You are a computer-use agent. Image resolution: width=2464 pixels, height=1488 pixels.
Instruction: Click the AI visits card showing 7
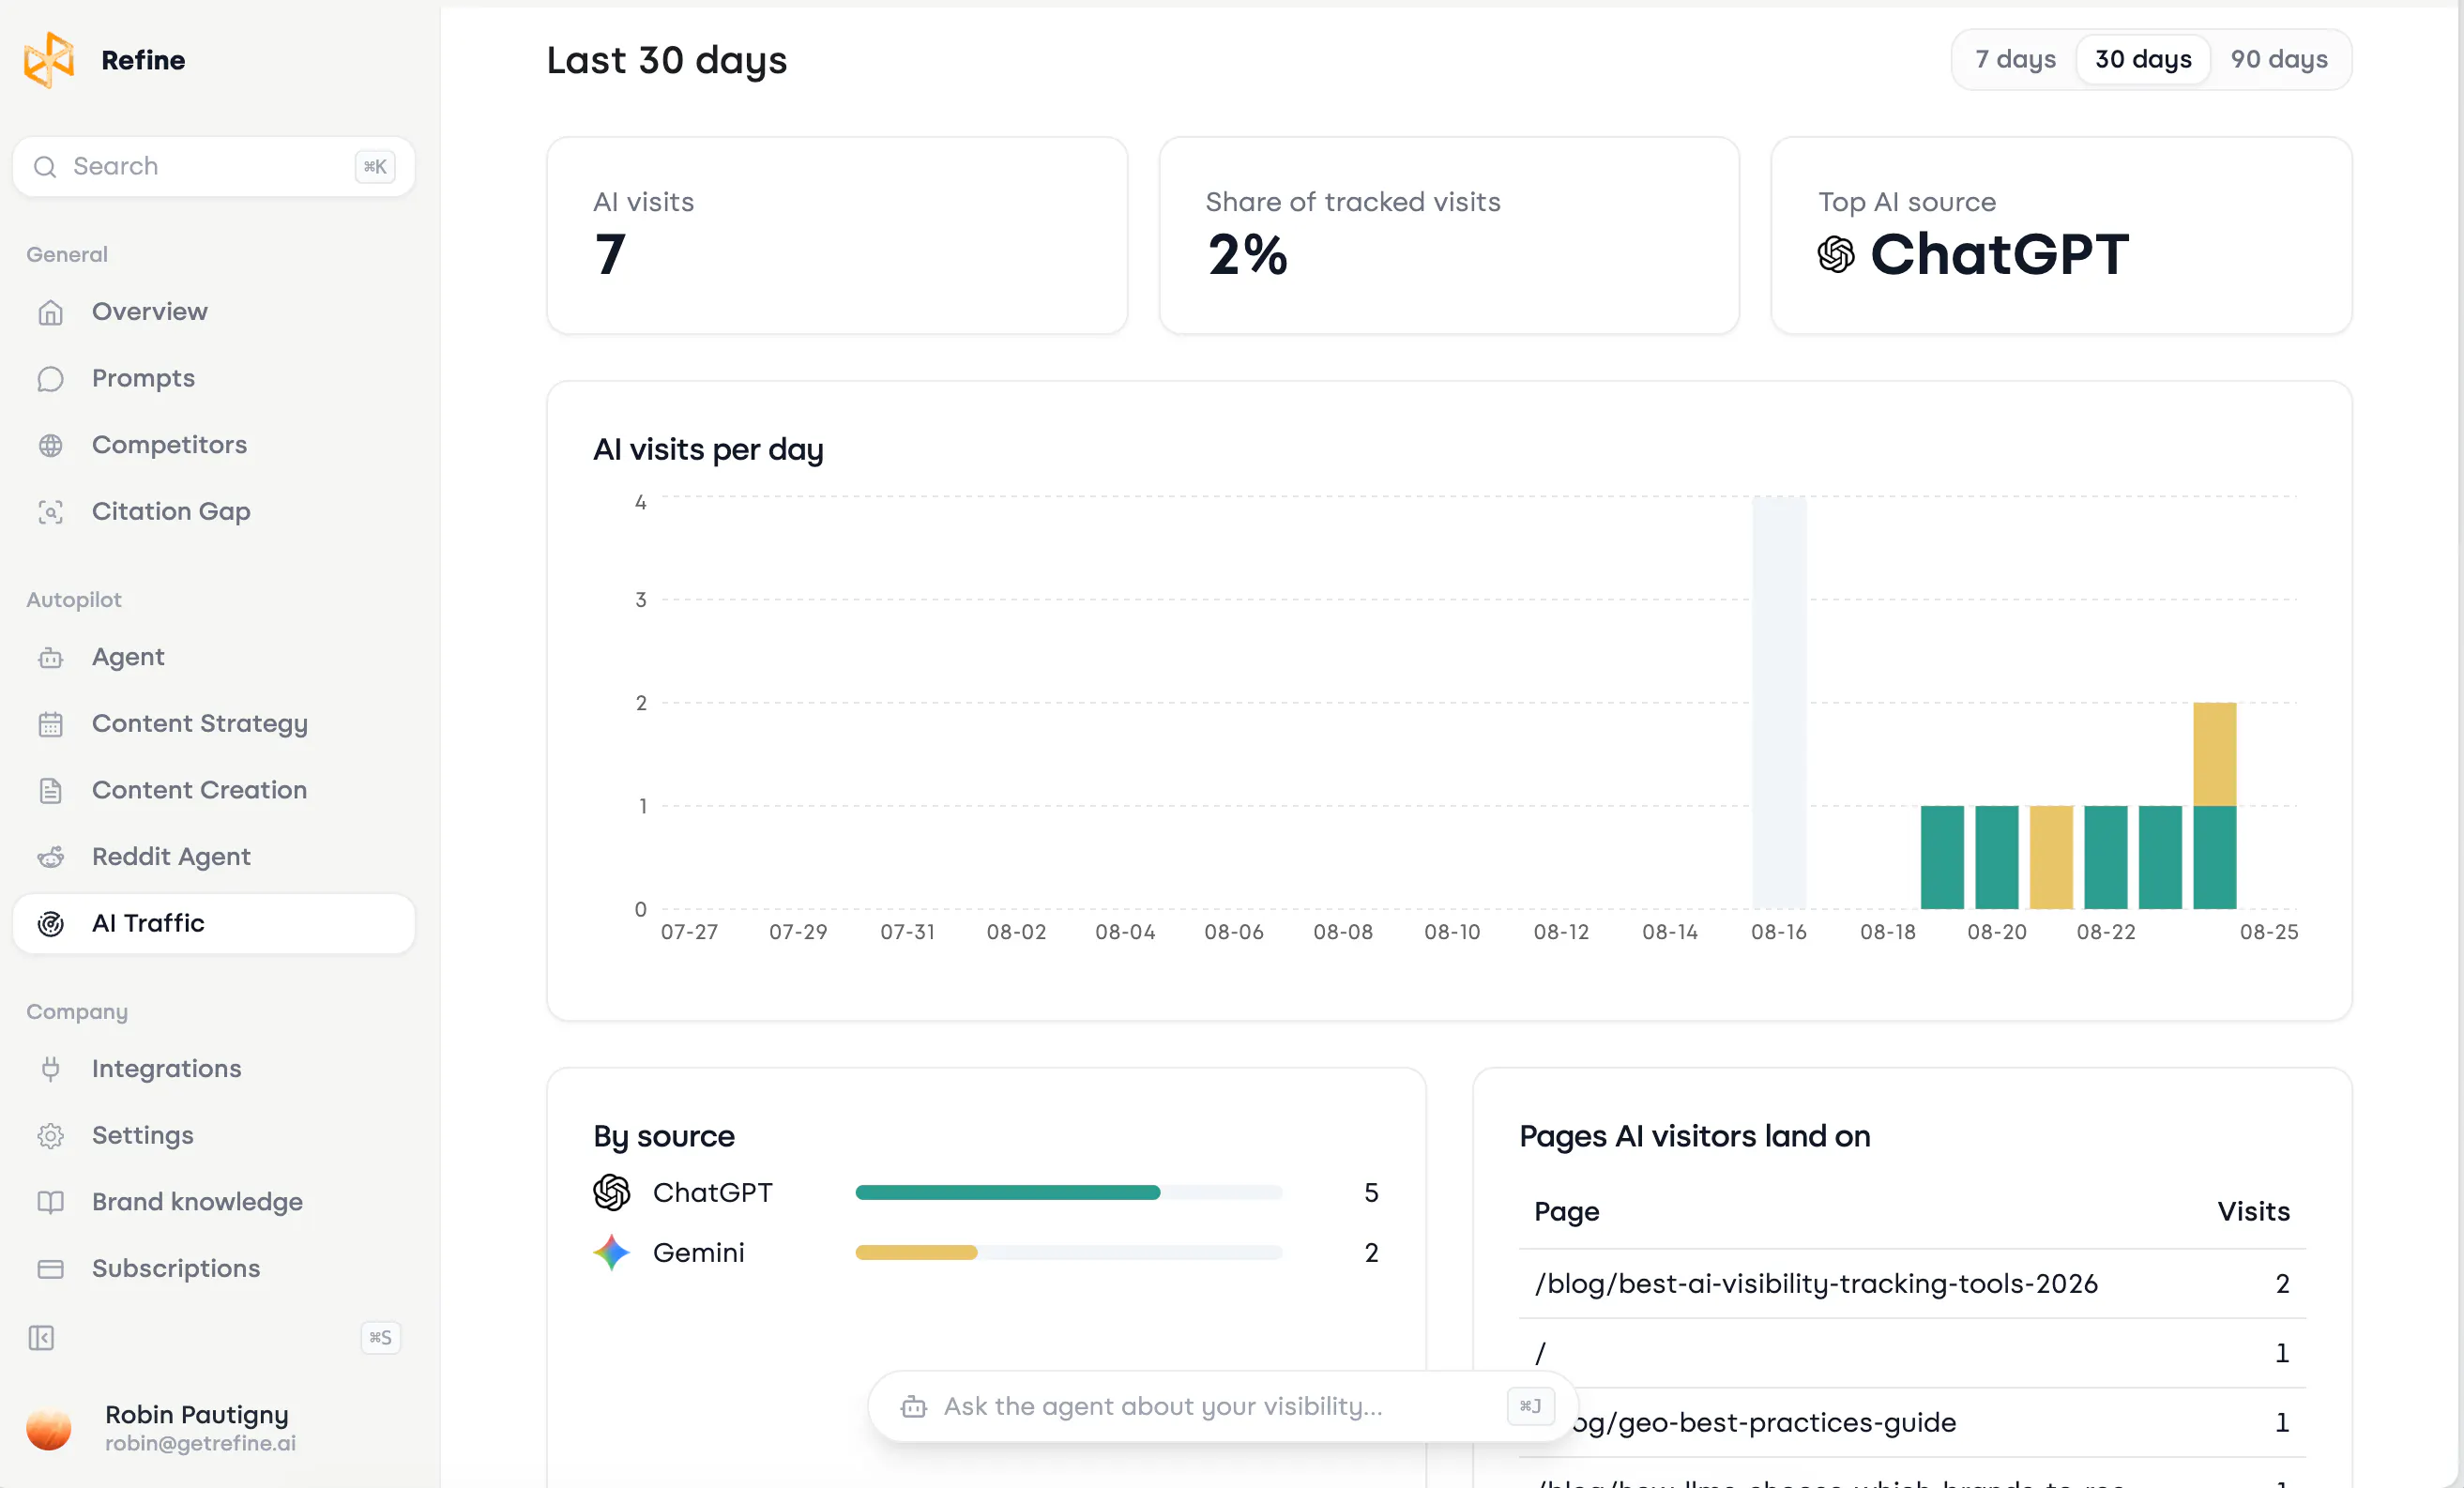point(837,236)
